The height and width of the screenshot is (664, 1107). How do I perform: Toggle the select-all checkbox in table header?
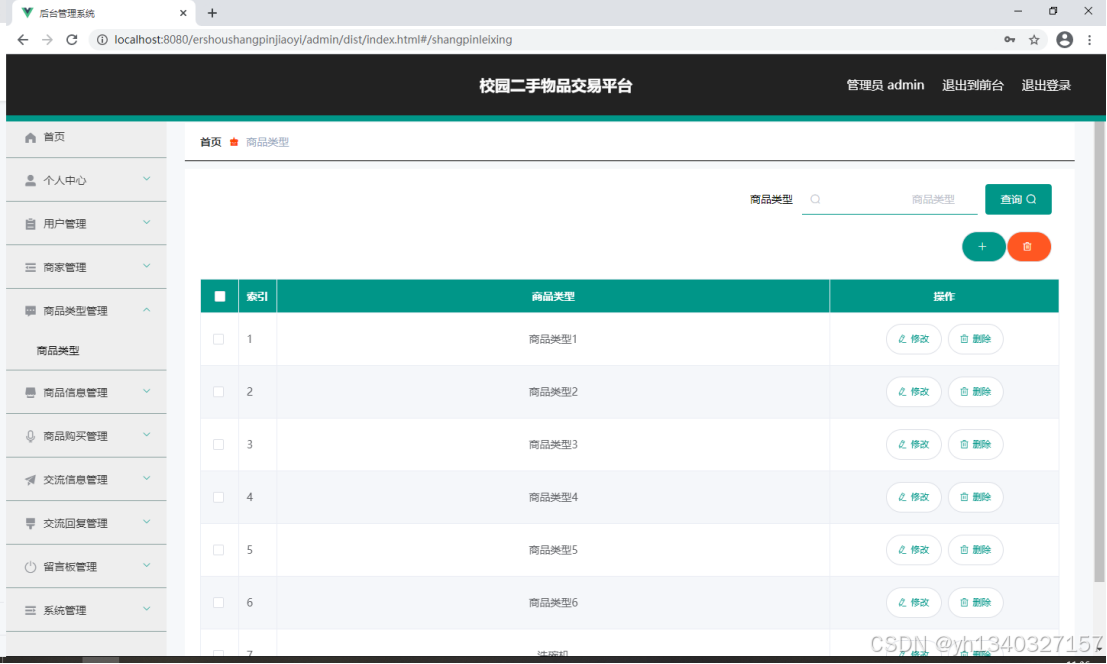(220, 296)
